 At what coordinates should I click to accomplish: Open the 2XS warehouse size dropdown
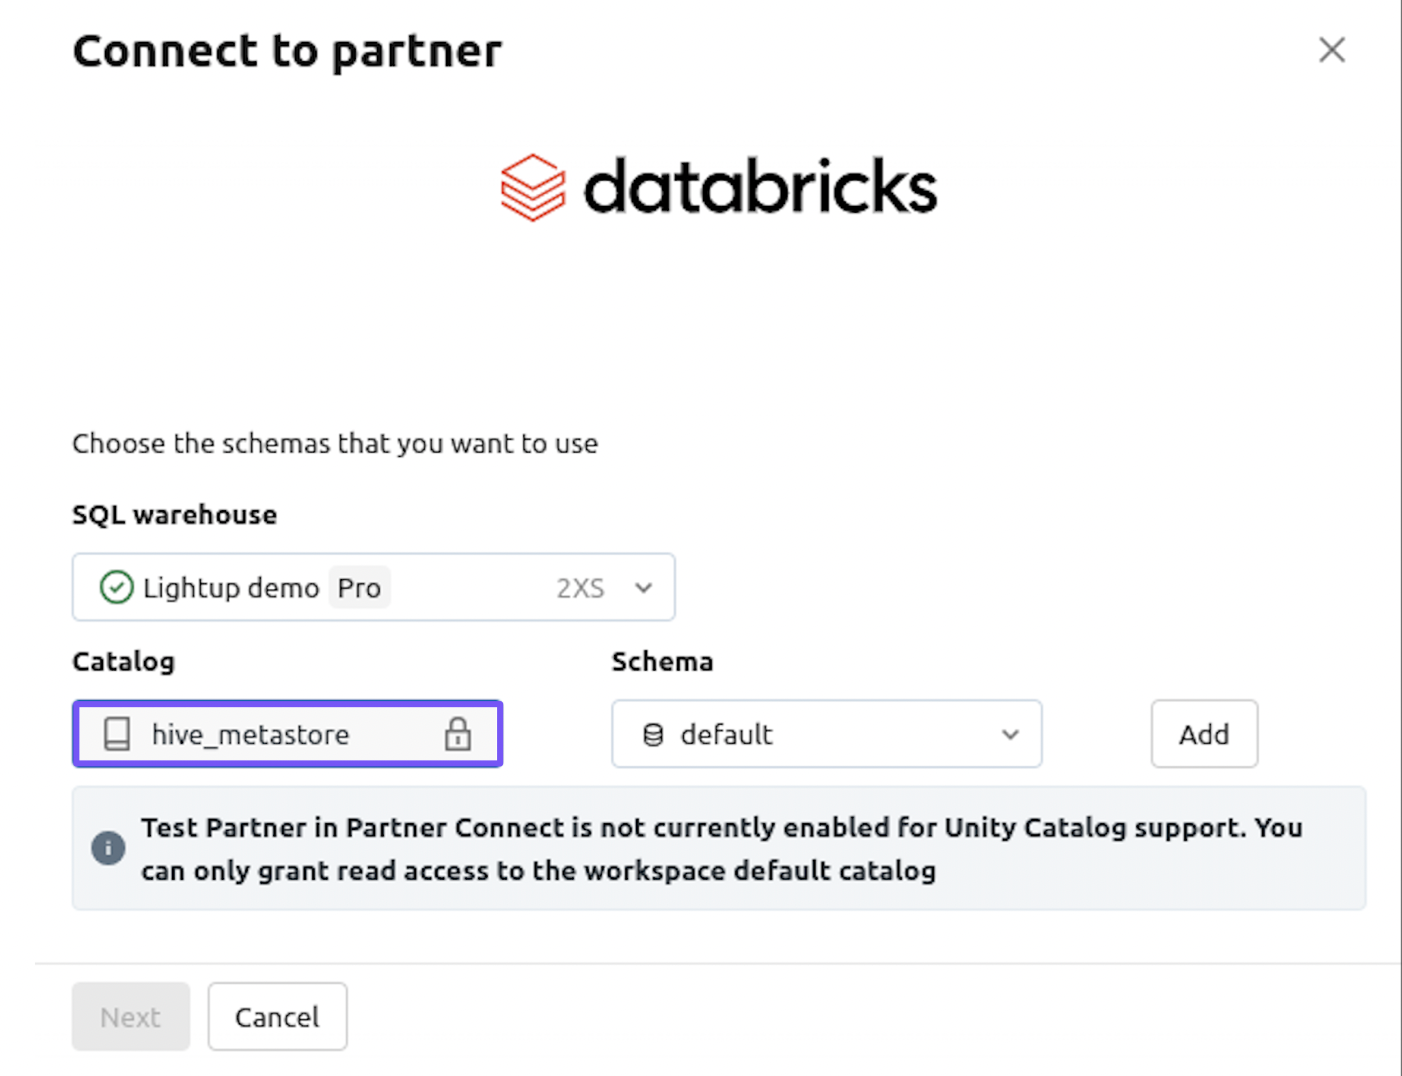click(643, 587)
